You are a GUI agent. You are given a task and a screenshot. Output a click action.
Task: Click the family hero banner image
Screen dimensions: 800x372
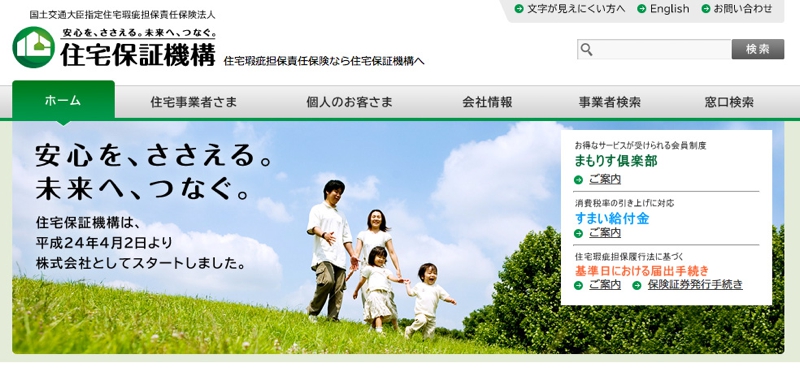point(286,237)
